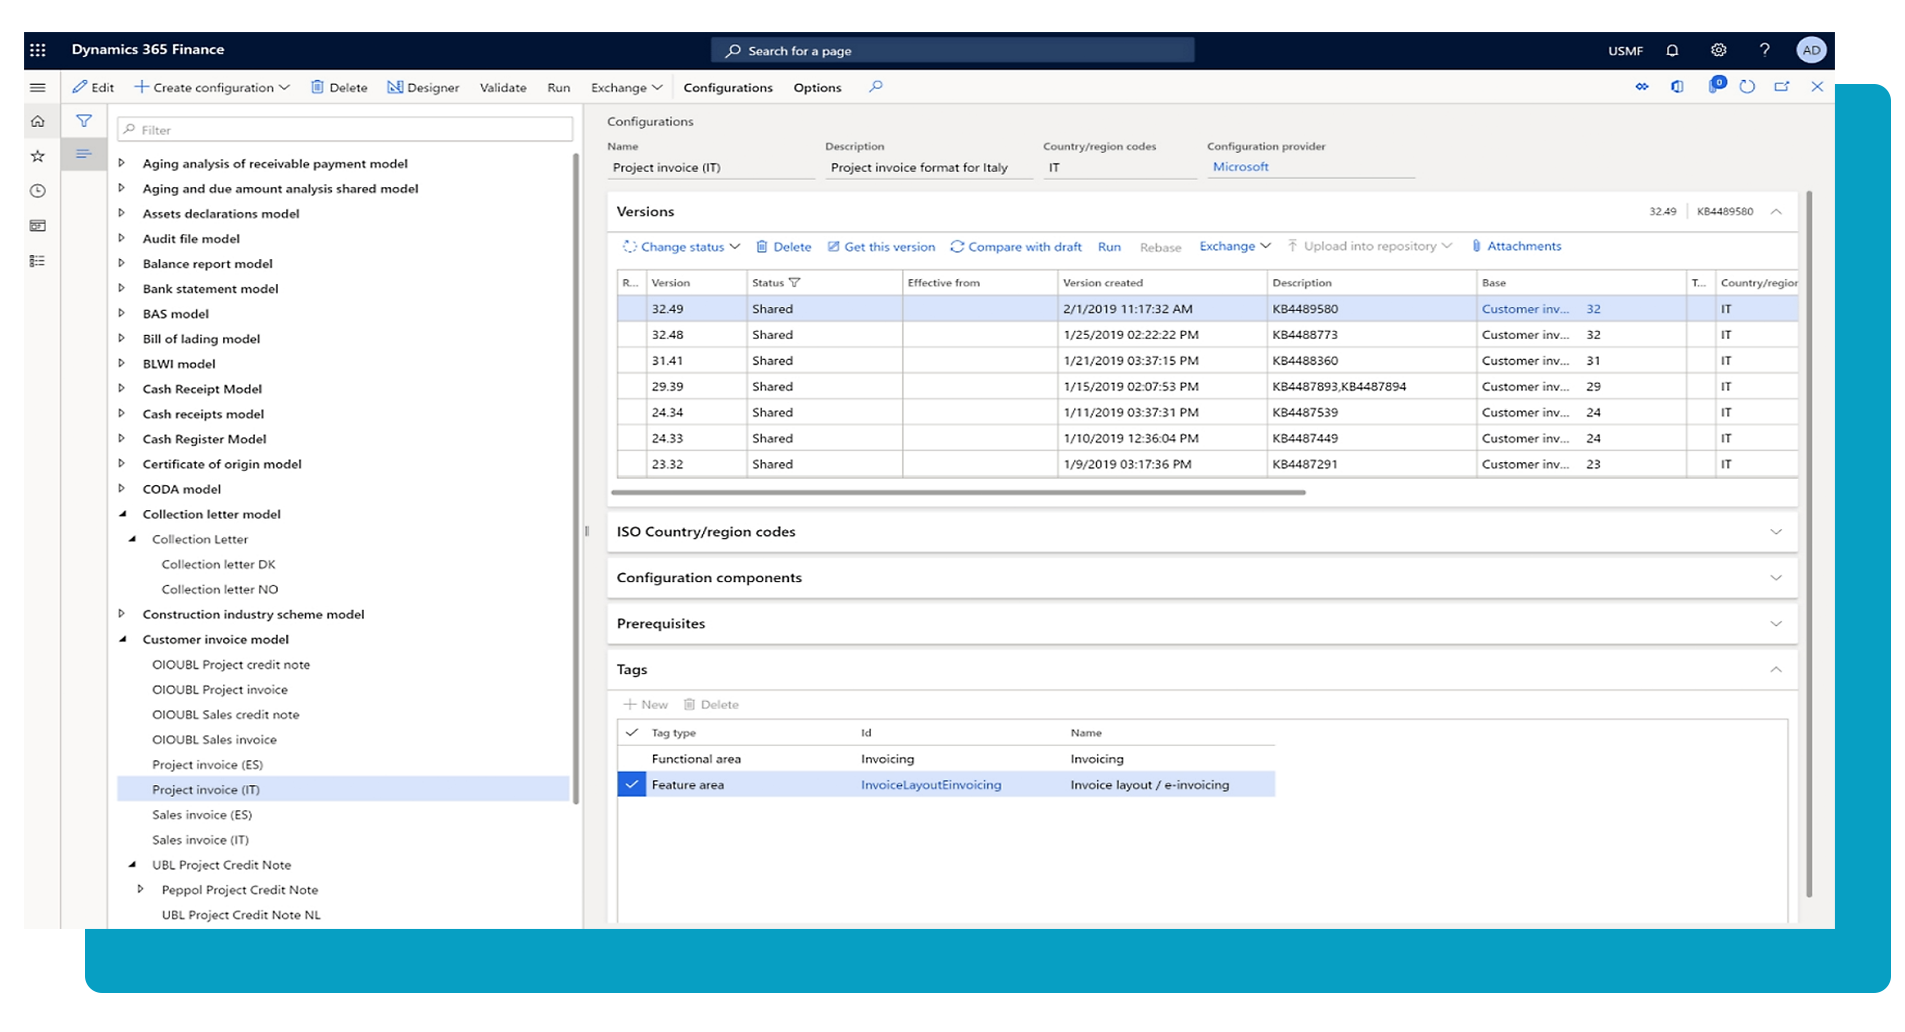Select row marker for version 32.48
The width and height of the screenshot is (1905, 1032).
[x=631, y=335]
